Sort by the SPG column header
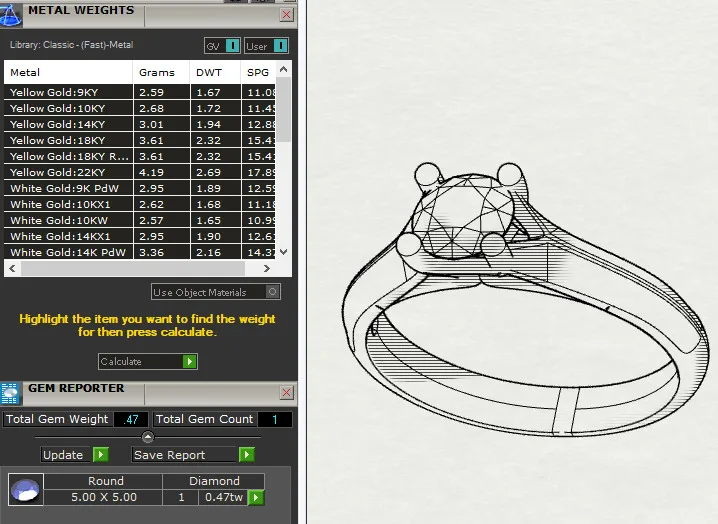718x524 pixels. (x=258, y=72)
